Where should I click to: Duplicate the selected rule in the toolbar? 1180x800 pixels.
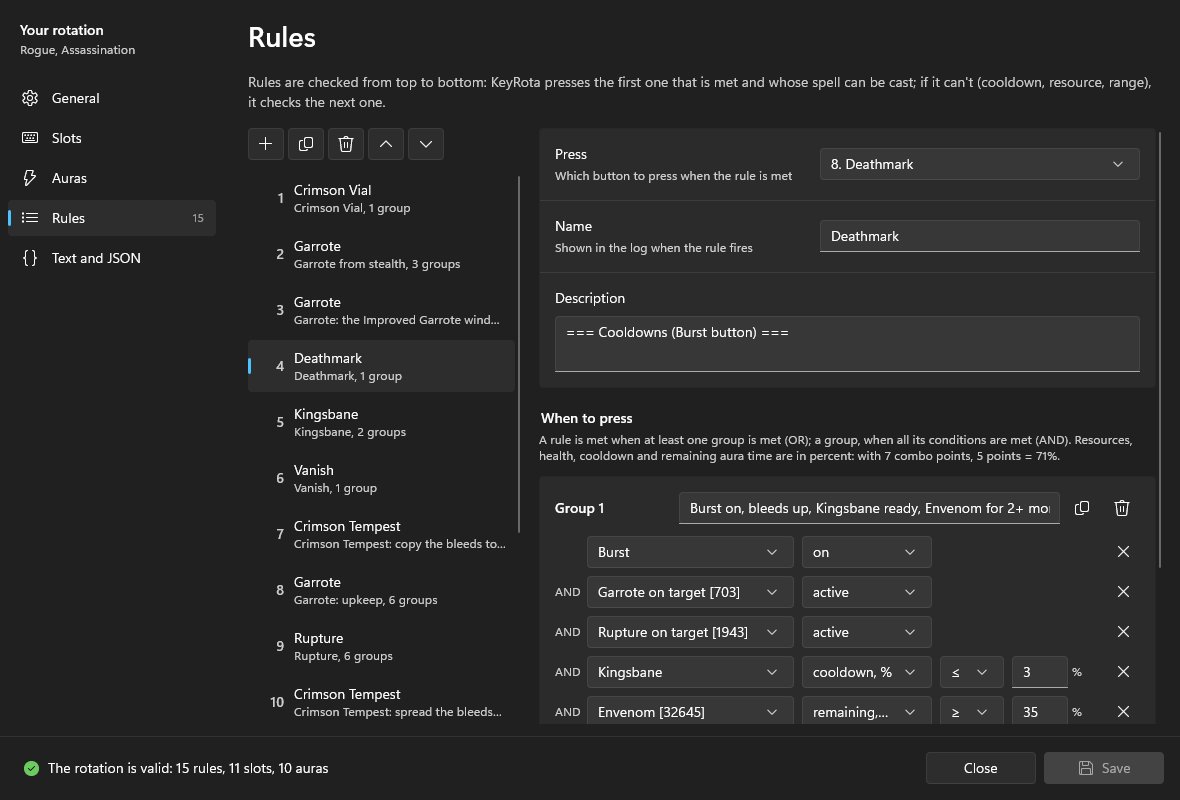click(306, 144)
